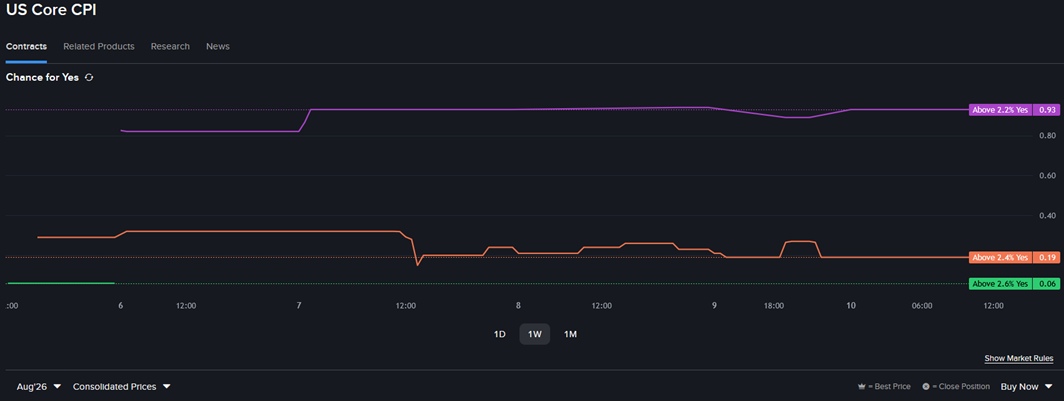Switch to the Related Products tab
This screenshot has height=401, width=1064.
99,46
